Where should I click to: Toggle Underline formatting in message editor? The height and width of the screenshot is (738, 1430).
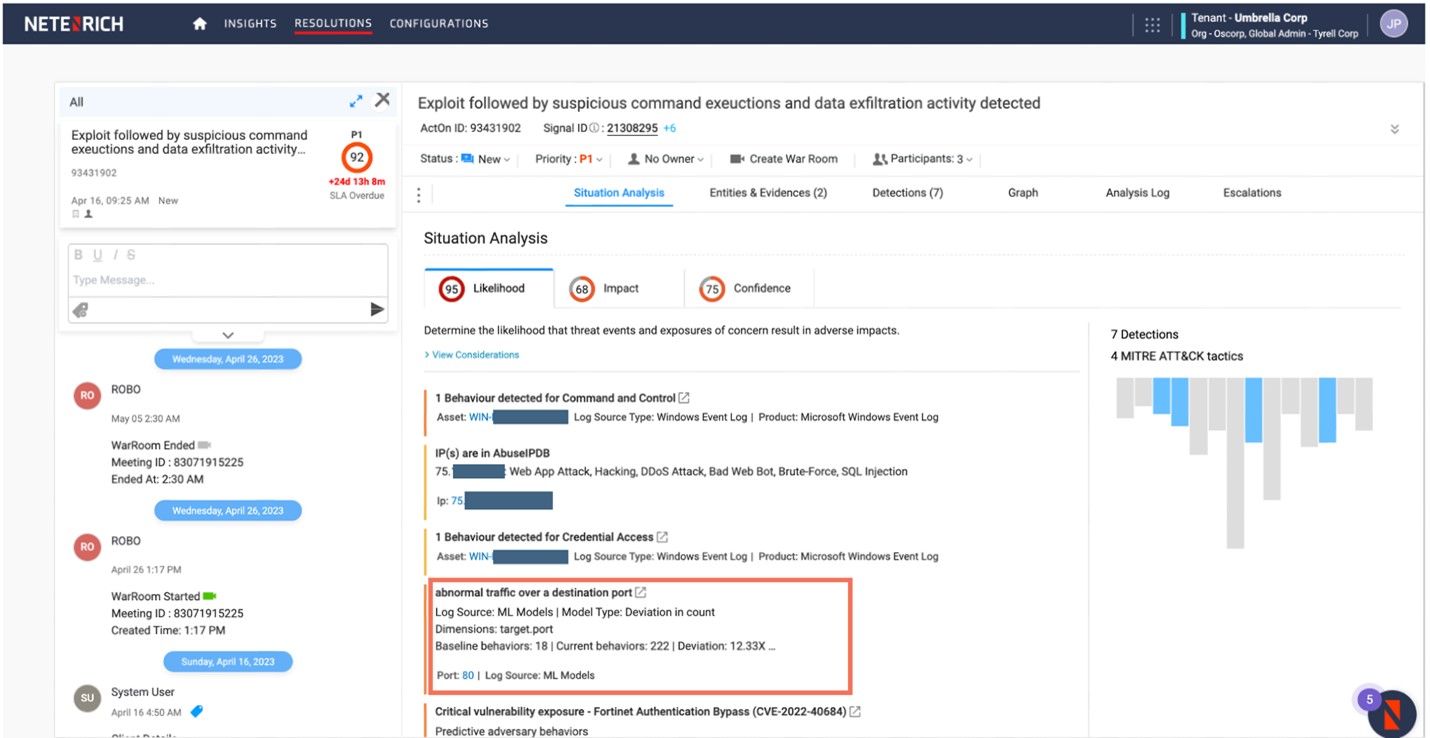coord(97,255)
